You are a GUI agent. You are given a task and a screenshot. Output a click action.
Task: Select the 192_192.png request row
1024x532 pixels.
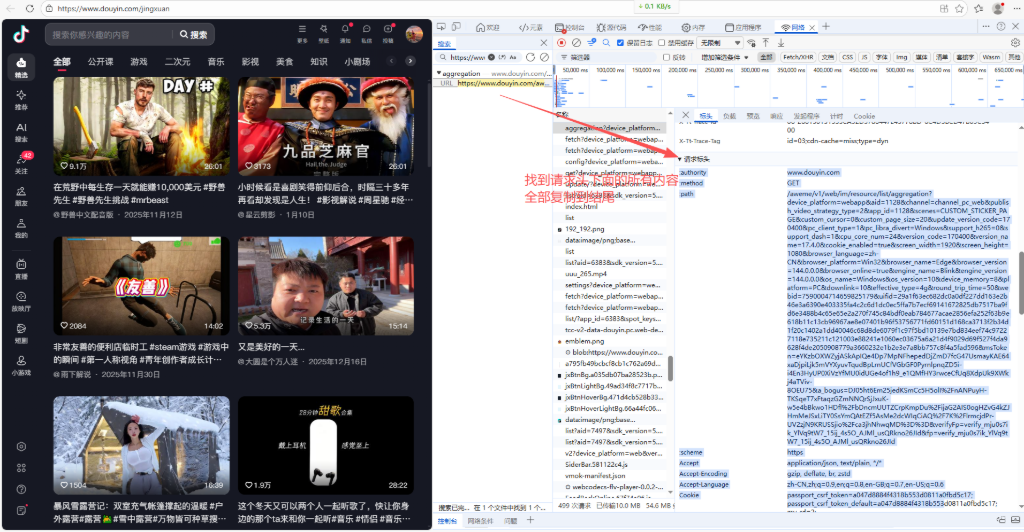point(611,229)
